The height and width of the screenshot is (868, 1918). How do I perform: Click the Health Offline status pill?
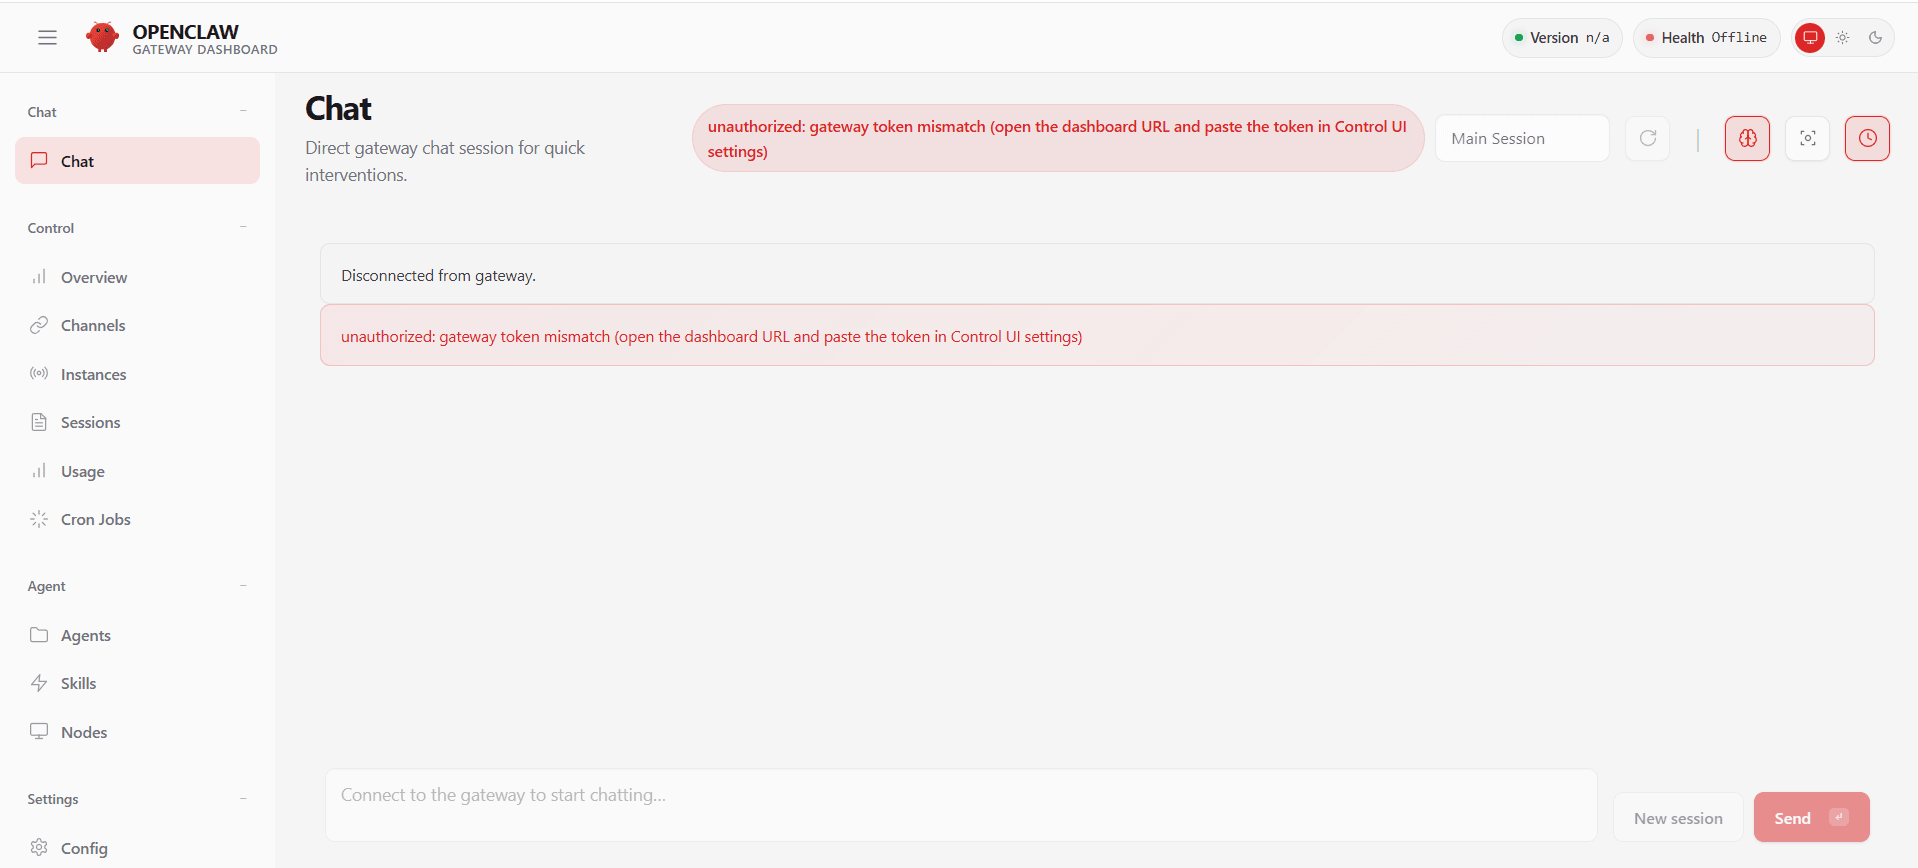pyautogui.click(x=1706, y=38)
